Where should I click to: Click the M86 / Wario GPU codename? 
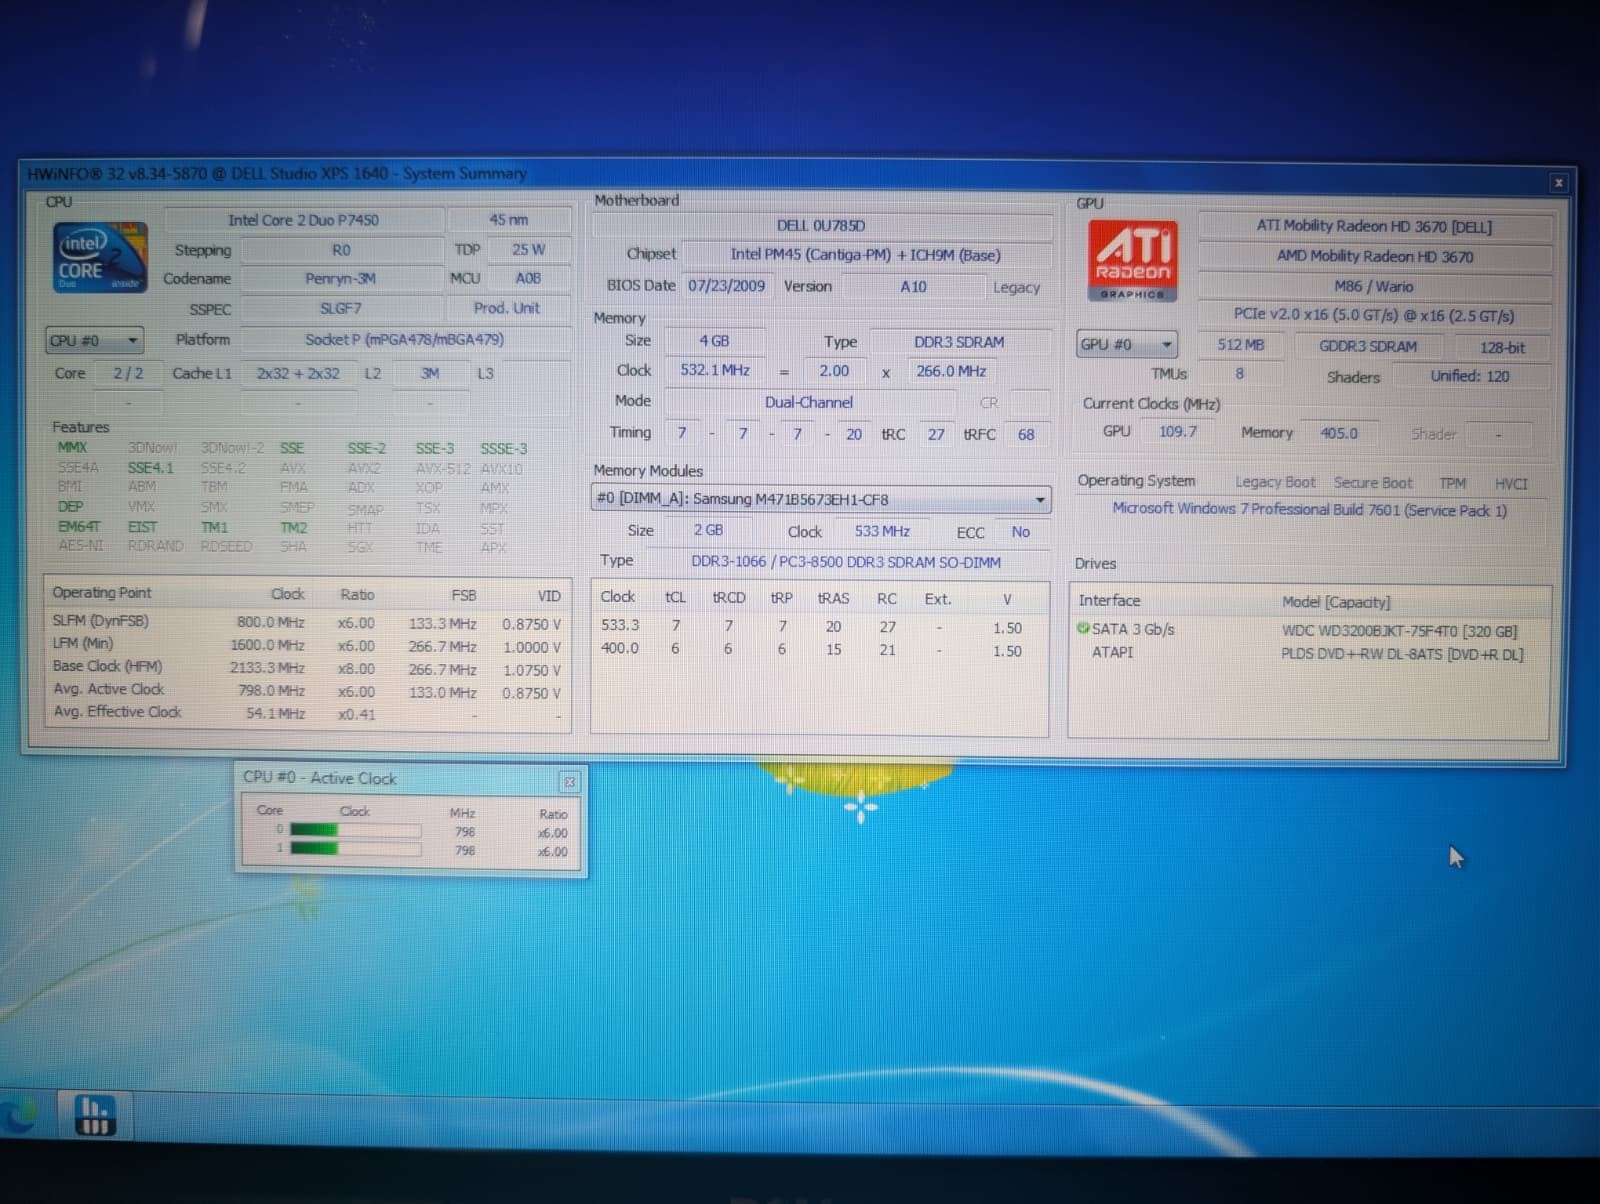[1374, 286]
